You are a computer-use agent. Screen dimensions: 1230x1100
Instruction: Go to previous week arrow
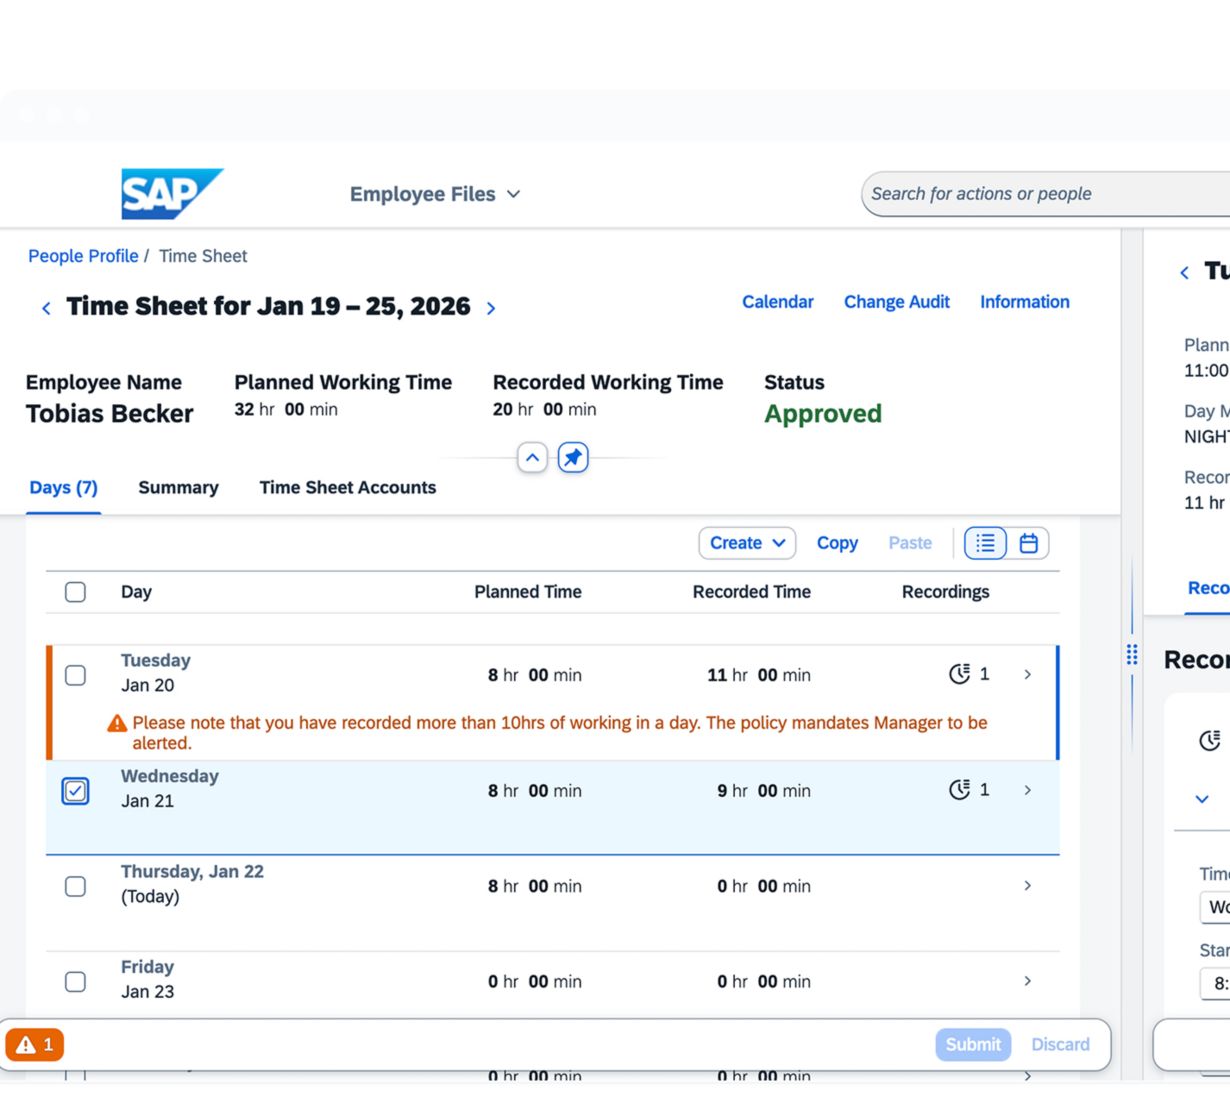coord(46,308)
